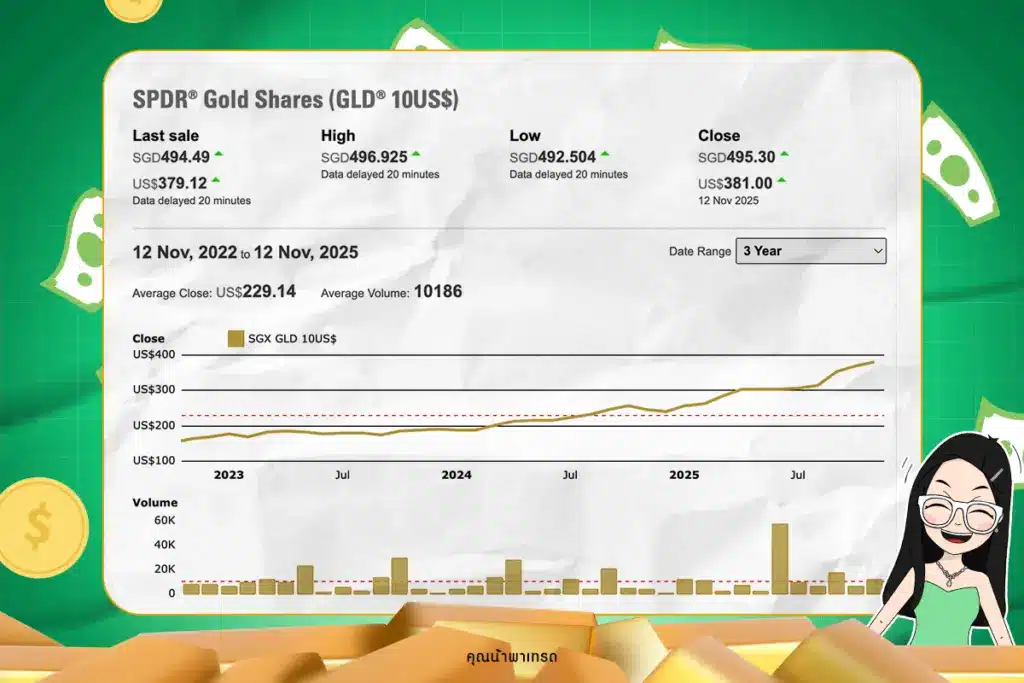Image resolution: width=1024 pixels, height=683 pixels.
Task: Click the up arrow beside Low SGD492.504
Action: tap(604, 154)
